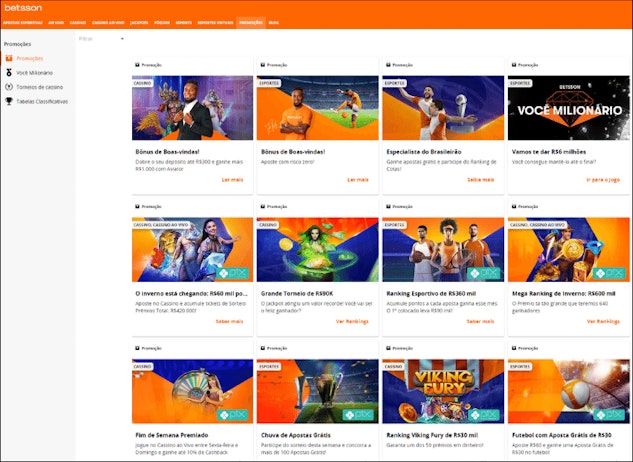Click 'Futebol com Aposta Grátis de R$30' title
Screen dimensions: 633x462
562,435
